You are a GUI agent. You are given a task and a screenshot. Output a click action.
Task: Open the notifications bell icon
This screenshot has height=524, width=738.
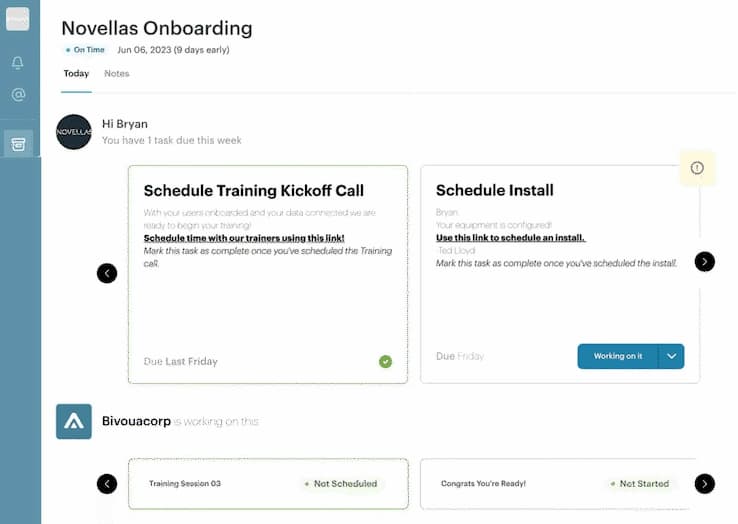18,63
